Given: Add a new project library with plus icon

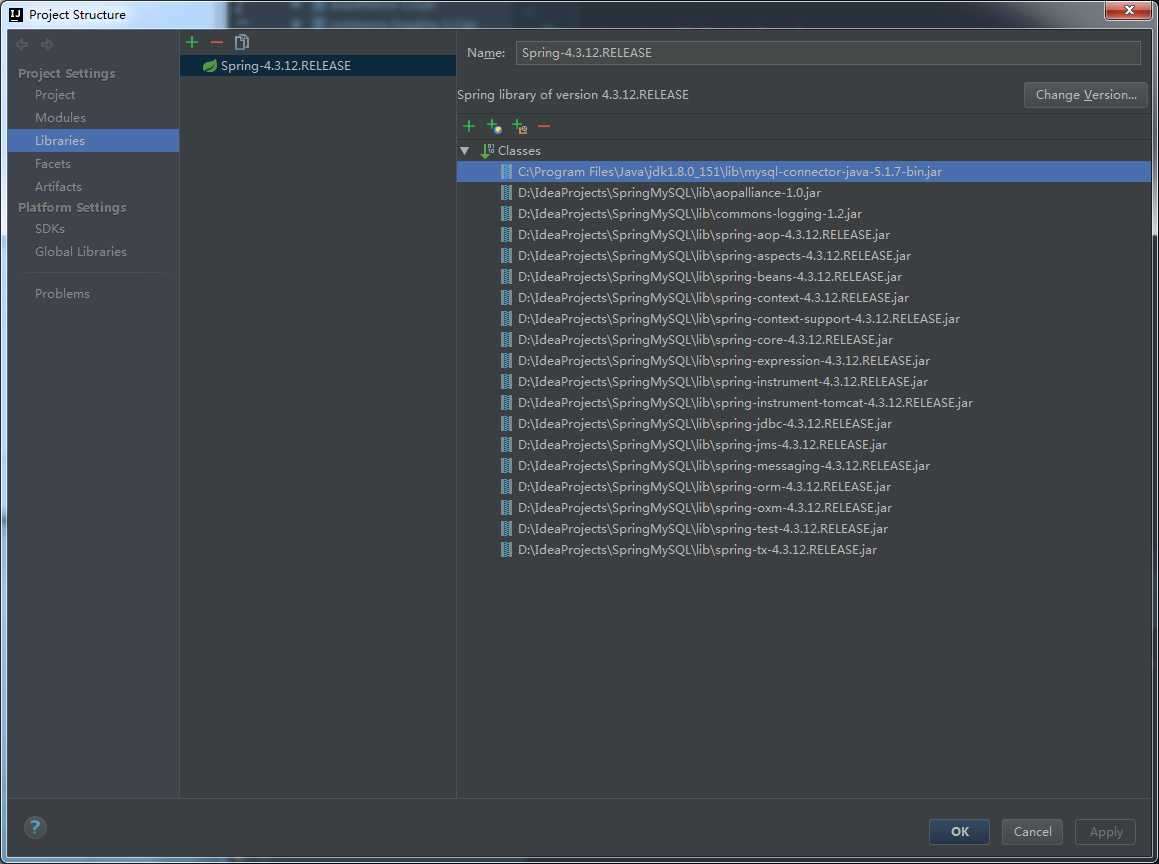Looking at the screenshot, I should [192, 42].
